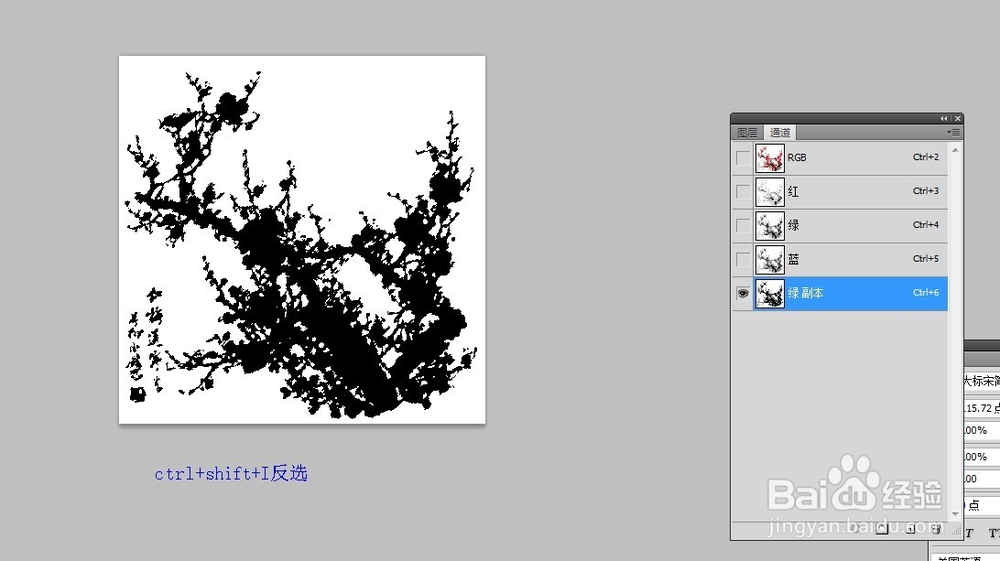
Task: Close the Channels panel
Action: pyautogui.click(x=957, y=119)
